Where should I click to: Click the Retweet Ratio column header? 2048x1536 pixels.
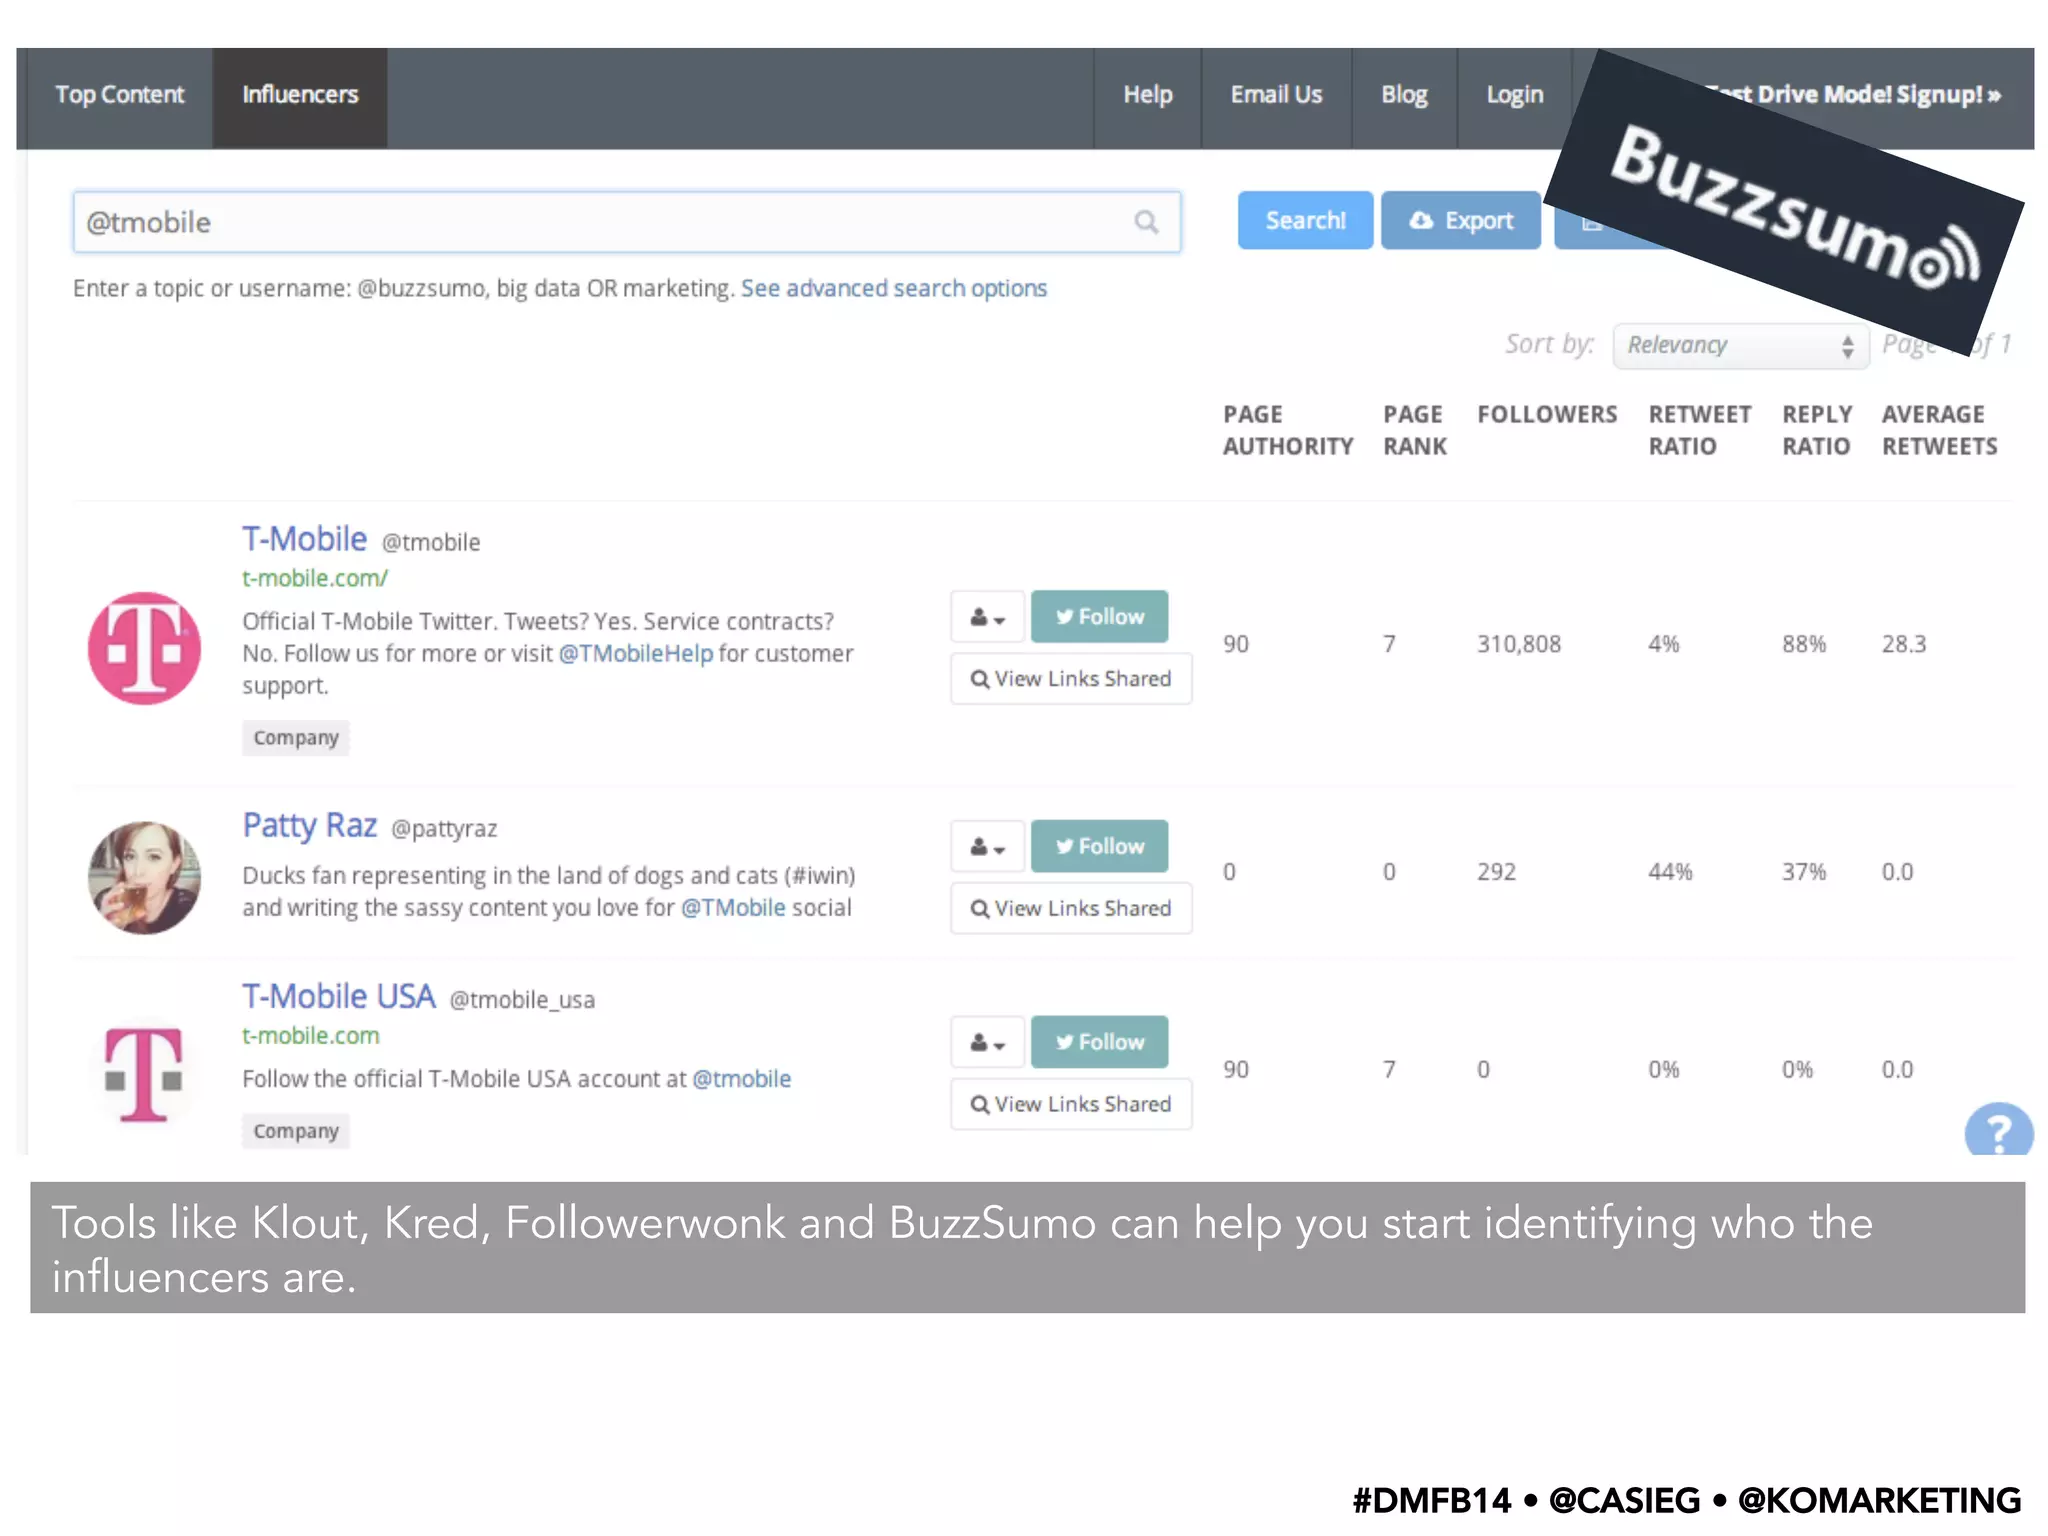coord(1699,430)
